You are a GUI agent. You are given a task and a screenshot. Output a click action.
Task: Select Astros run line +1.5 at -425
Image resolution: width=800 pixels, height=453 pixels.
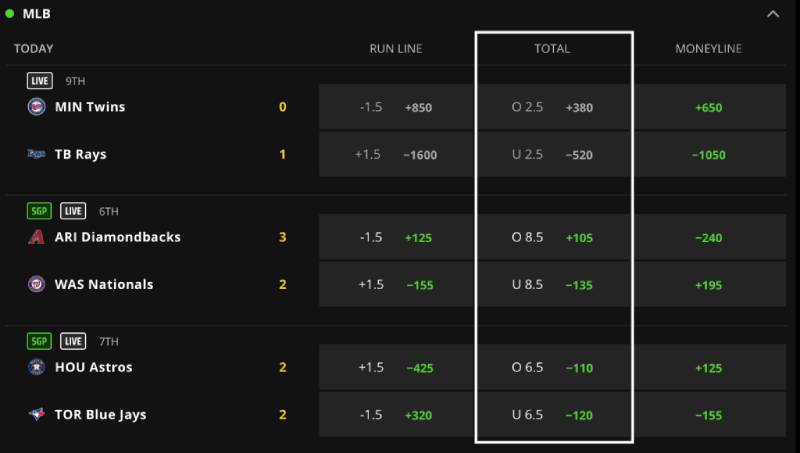click(x=396, y=368)
